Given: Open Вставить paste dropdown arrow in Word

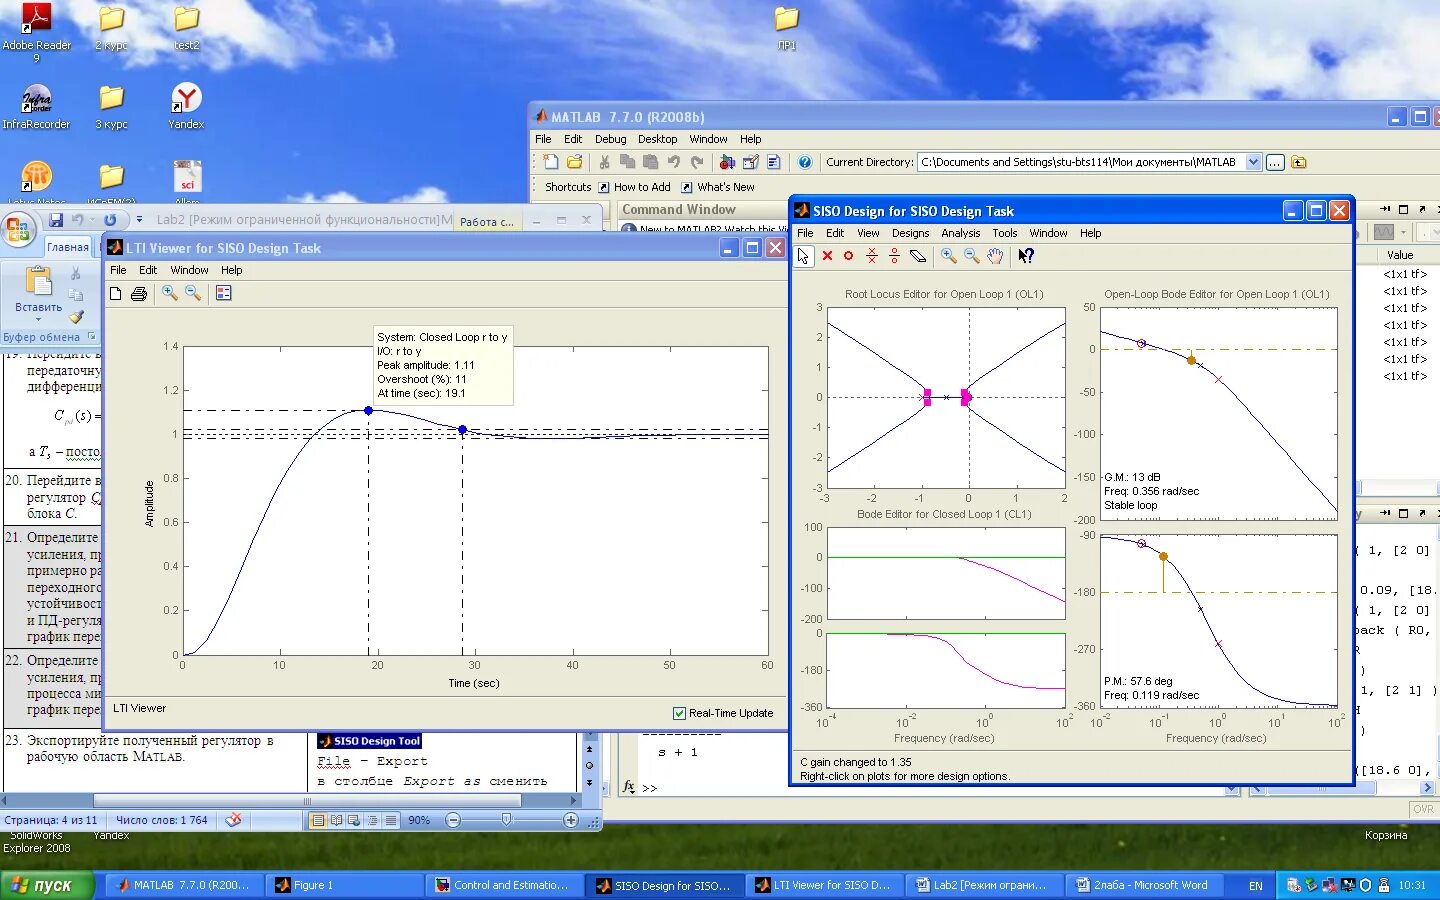Looking at the screenshot, I should point(38,320).
